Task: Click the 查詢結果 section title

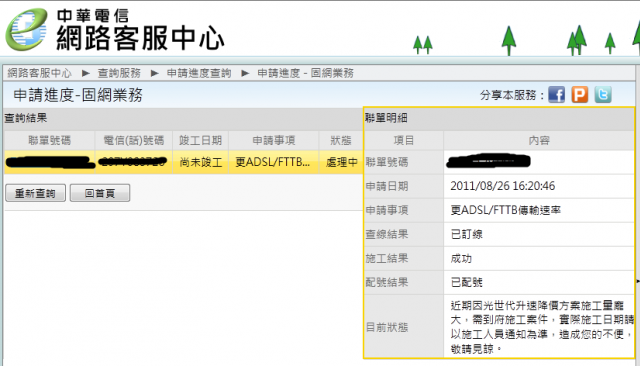Action: click(26, 118)
